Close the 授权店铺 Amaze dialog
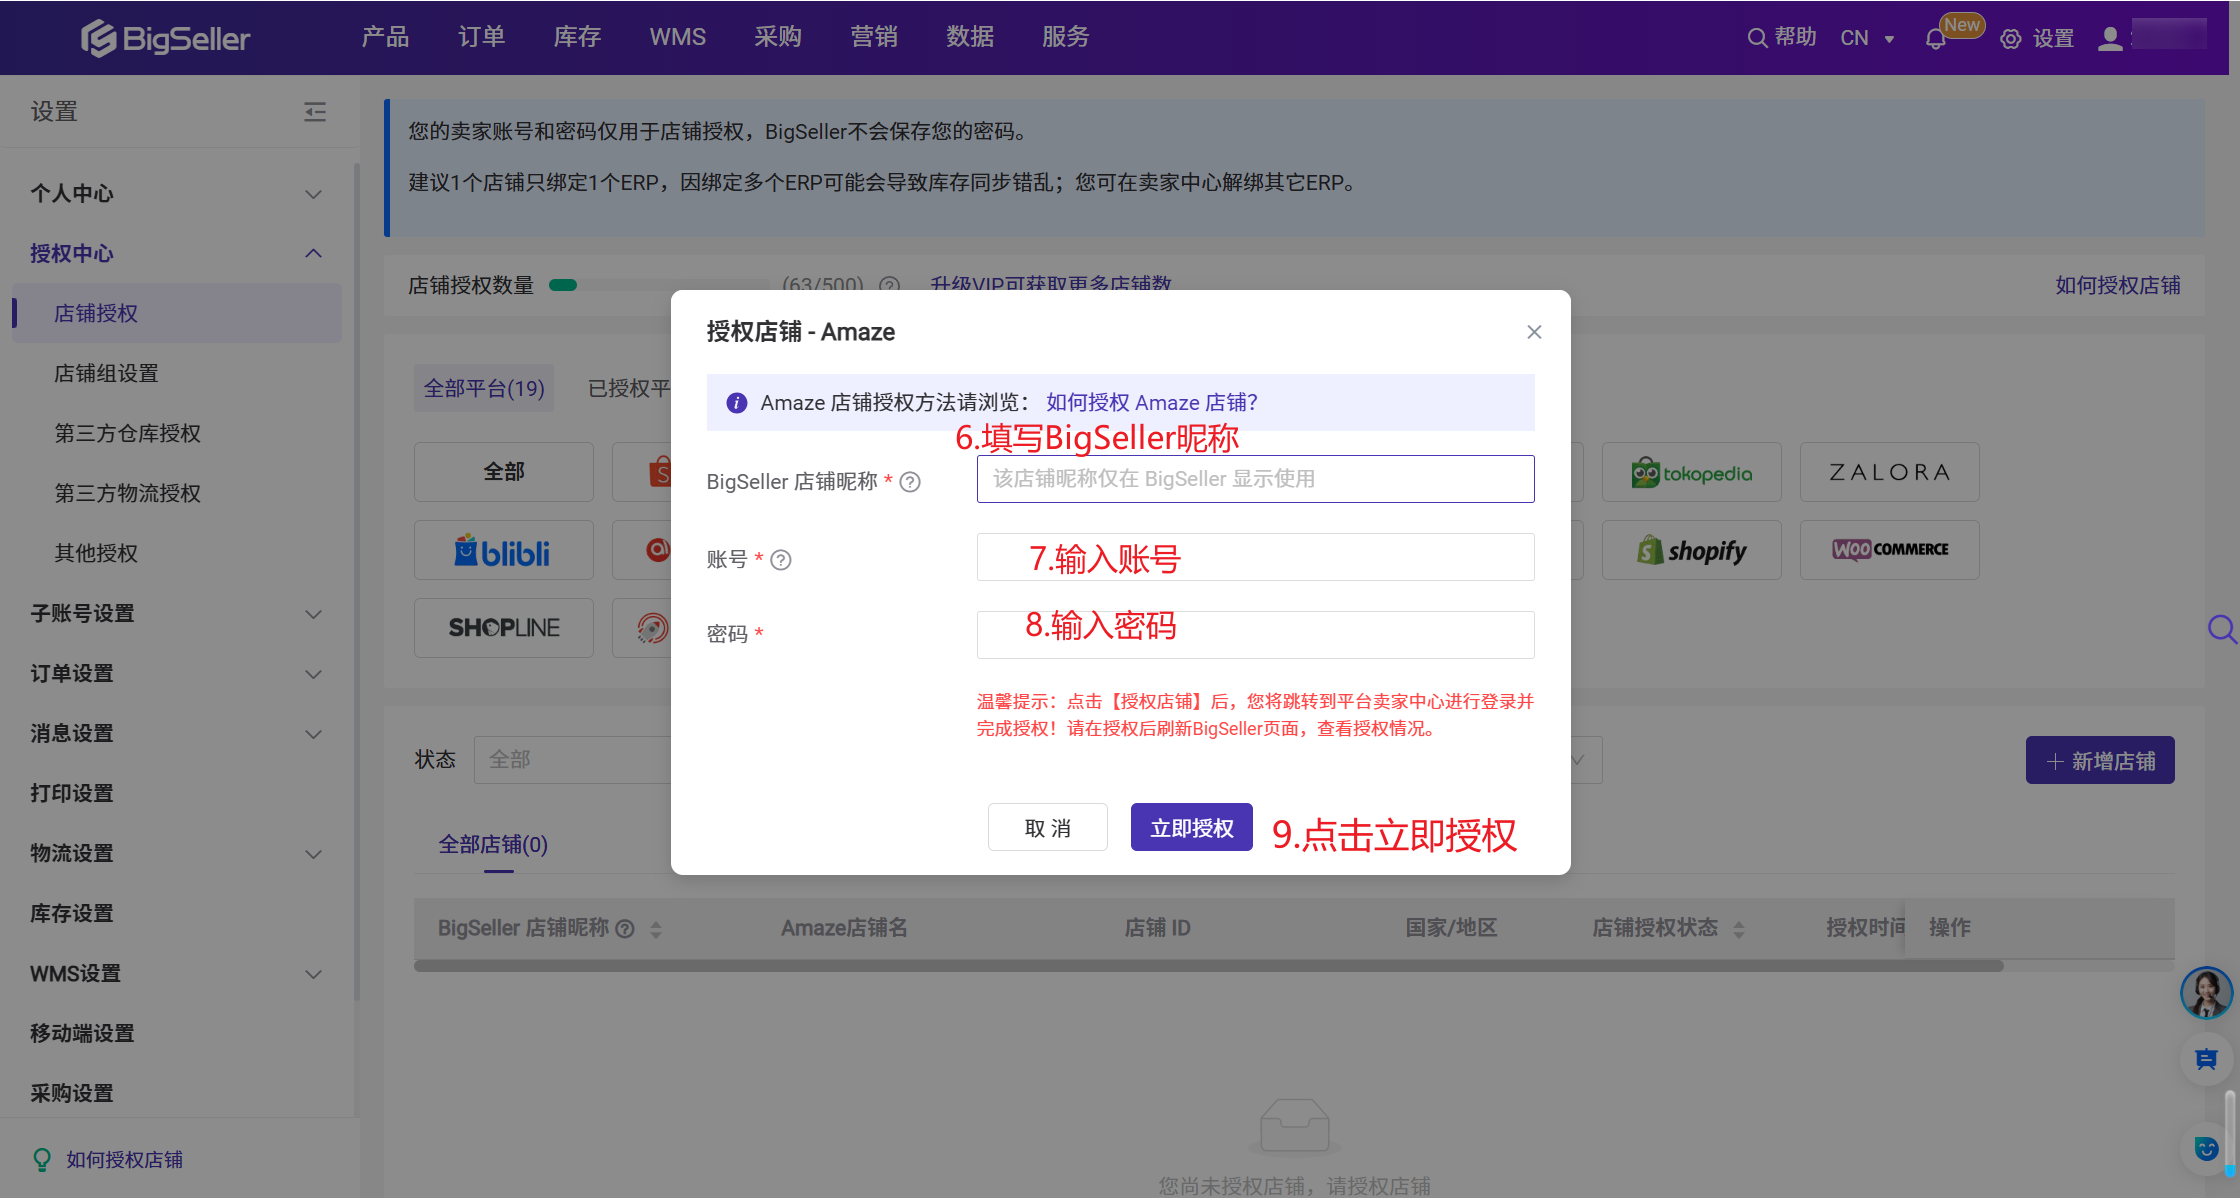The height and width of the screenshot is (1198, 2240). click(x=1534, y=332)
